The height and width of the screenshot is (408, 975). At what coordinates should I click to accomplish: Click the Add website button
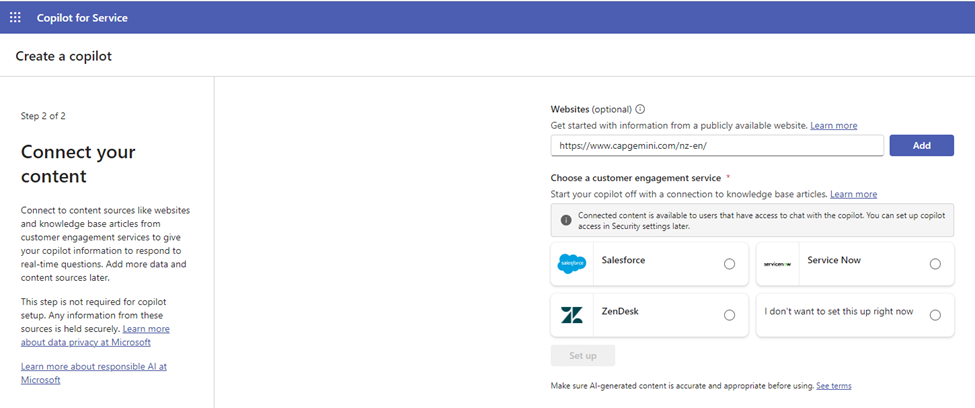pyautogui.click(x=922, y=146)
